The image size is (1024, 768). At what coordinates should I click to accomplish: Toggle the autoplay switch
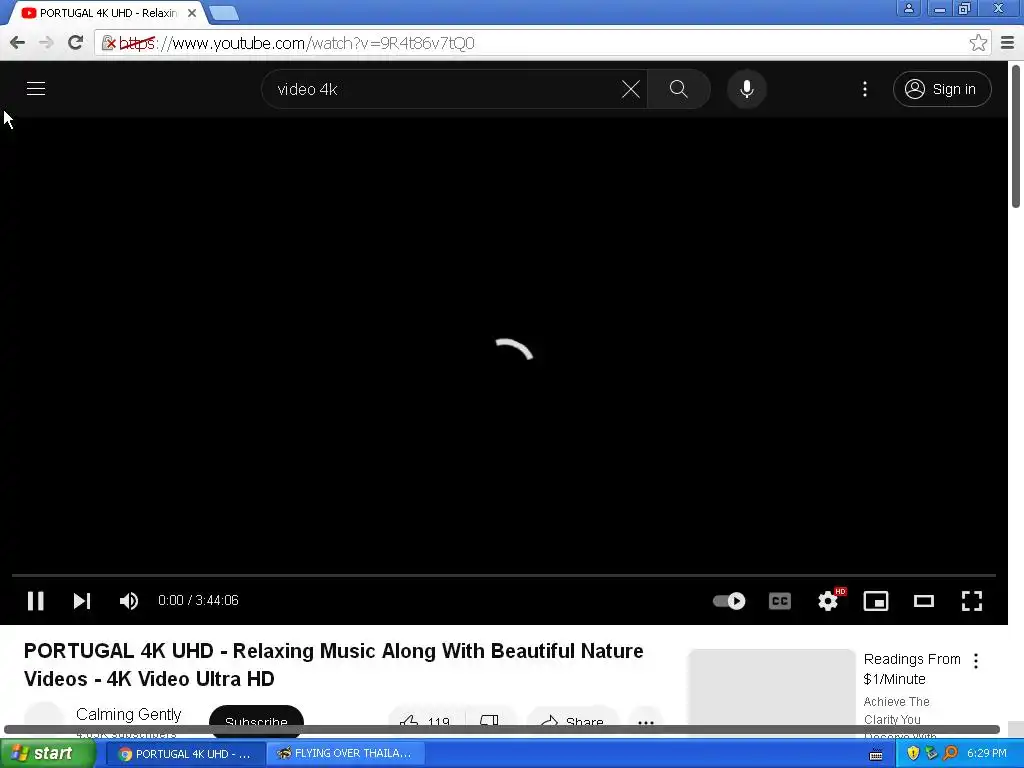click(729, 601)
